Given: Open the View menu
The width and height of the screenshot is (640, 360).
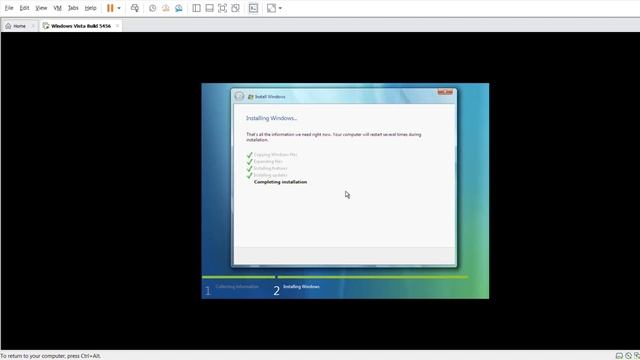Looking at the screenshot, I should point(41,8).
